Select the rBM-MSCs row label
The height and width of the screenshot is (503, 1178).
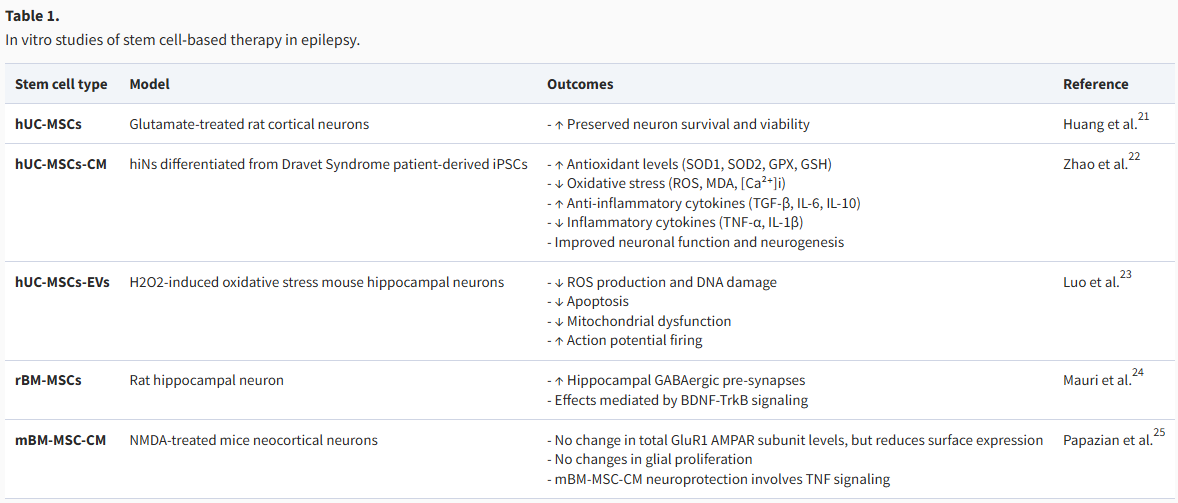point(49,381)
